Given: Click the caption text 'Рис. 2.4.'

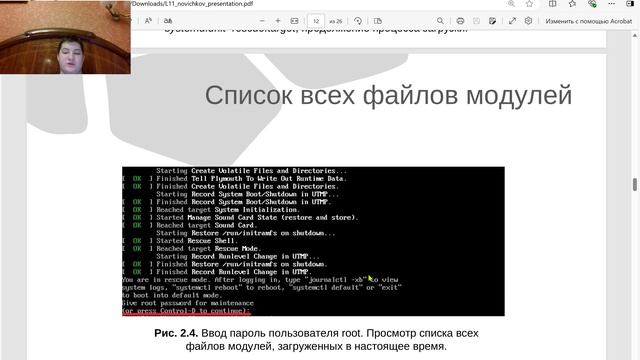Looking at the screenshot, I should [176, 333].
